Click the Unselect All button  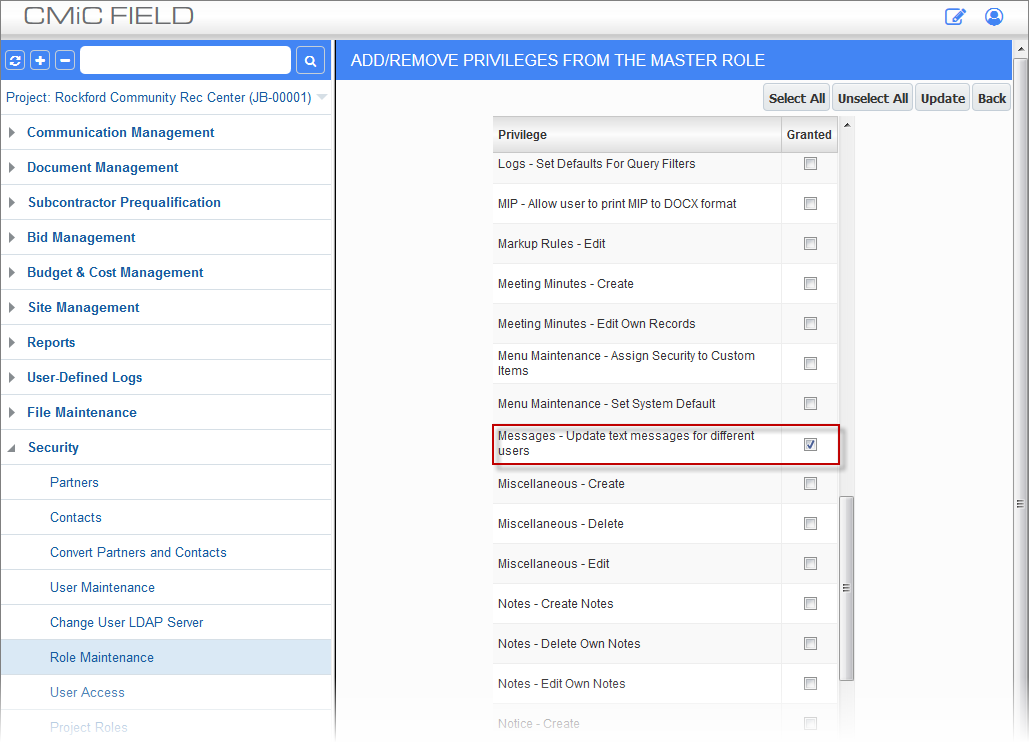[x=873, y=98]
